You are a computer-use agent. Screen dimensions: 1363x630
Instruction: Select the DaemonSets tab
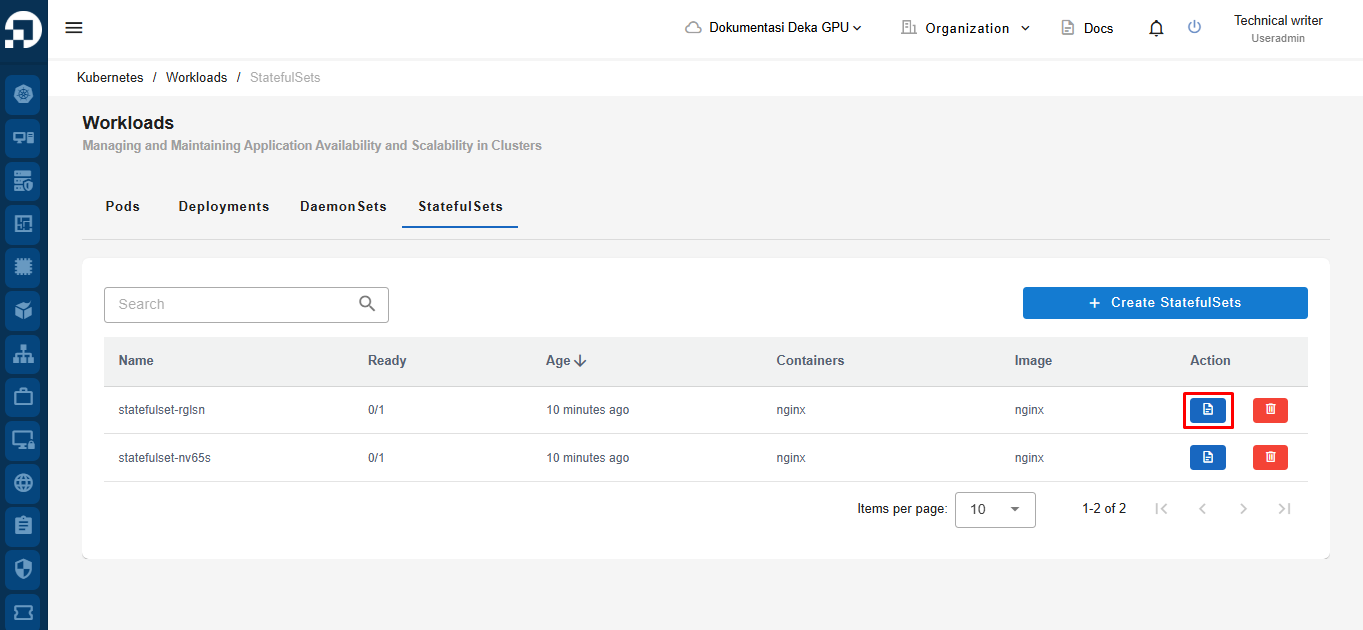[343, 207]
